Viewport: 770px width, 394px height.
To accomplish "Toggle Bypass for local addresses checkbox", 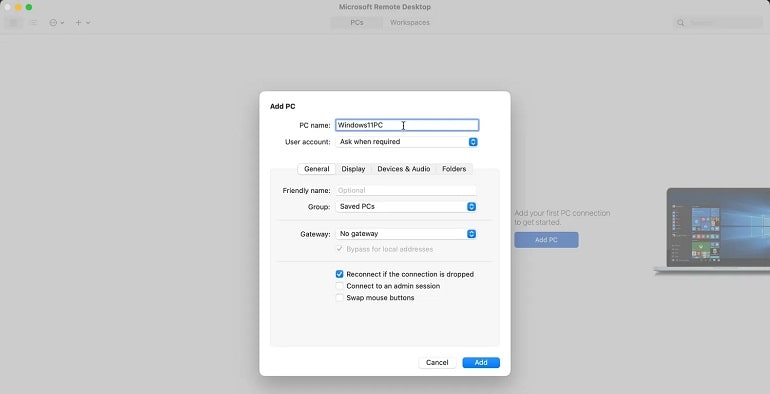I will click(x=339, y=249).
